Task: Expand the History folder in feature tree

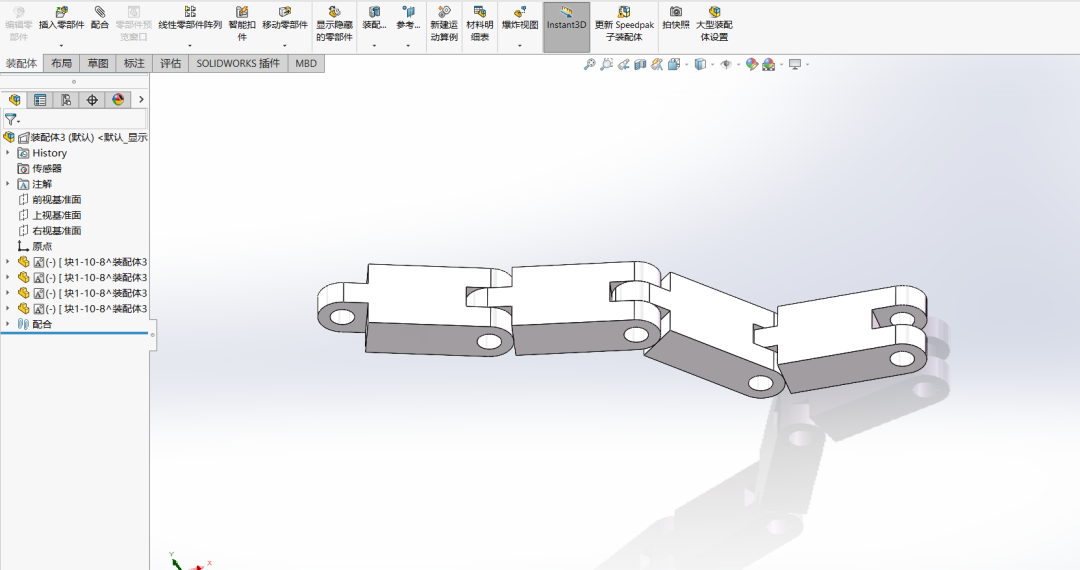Action: point(9,153)
